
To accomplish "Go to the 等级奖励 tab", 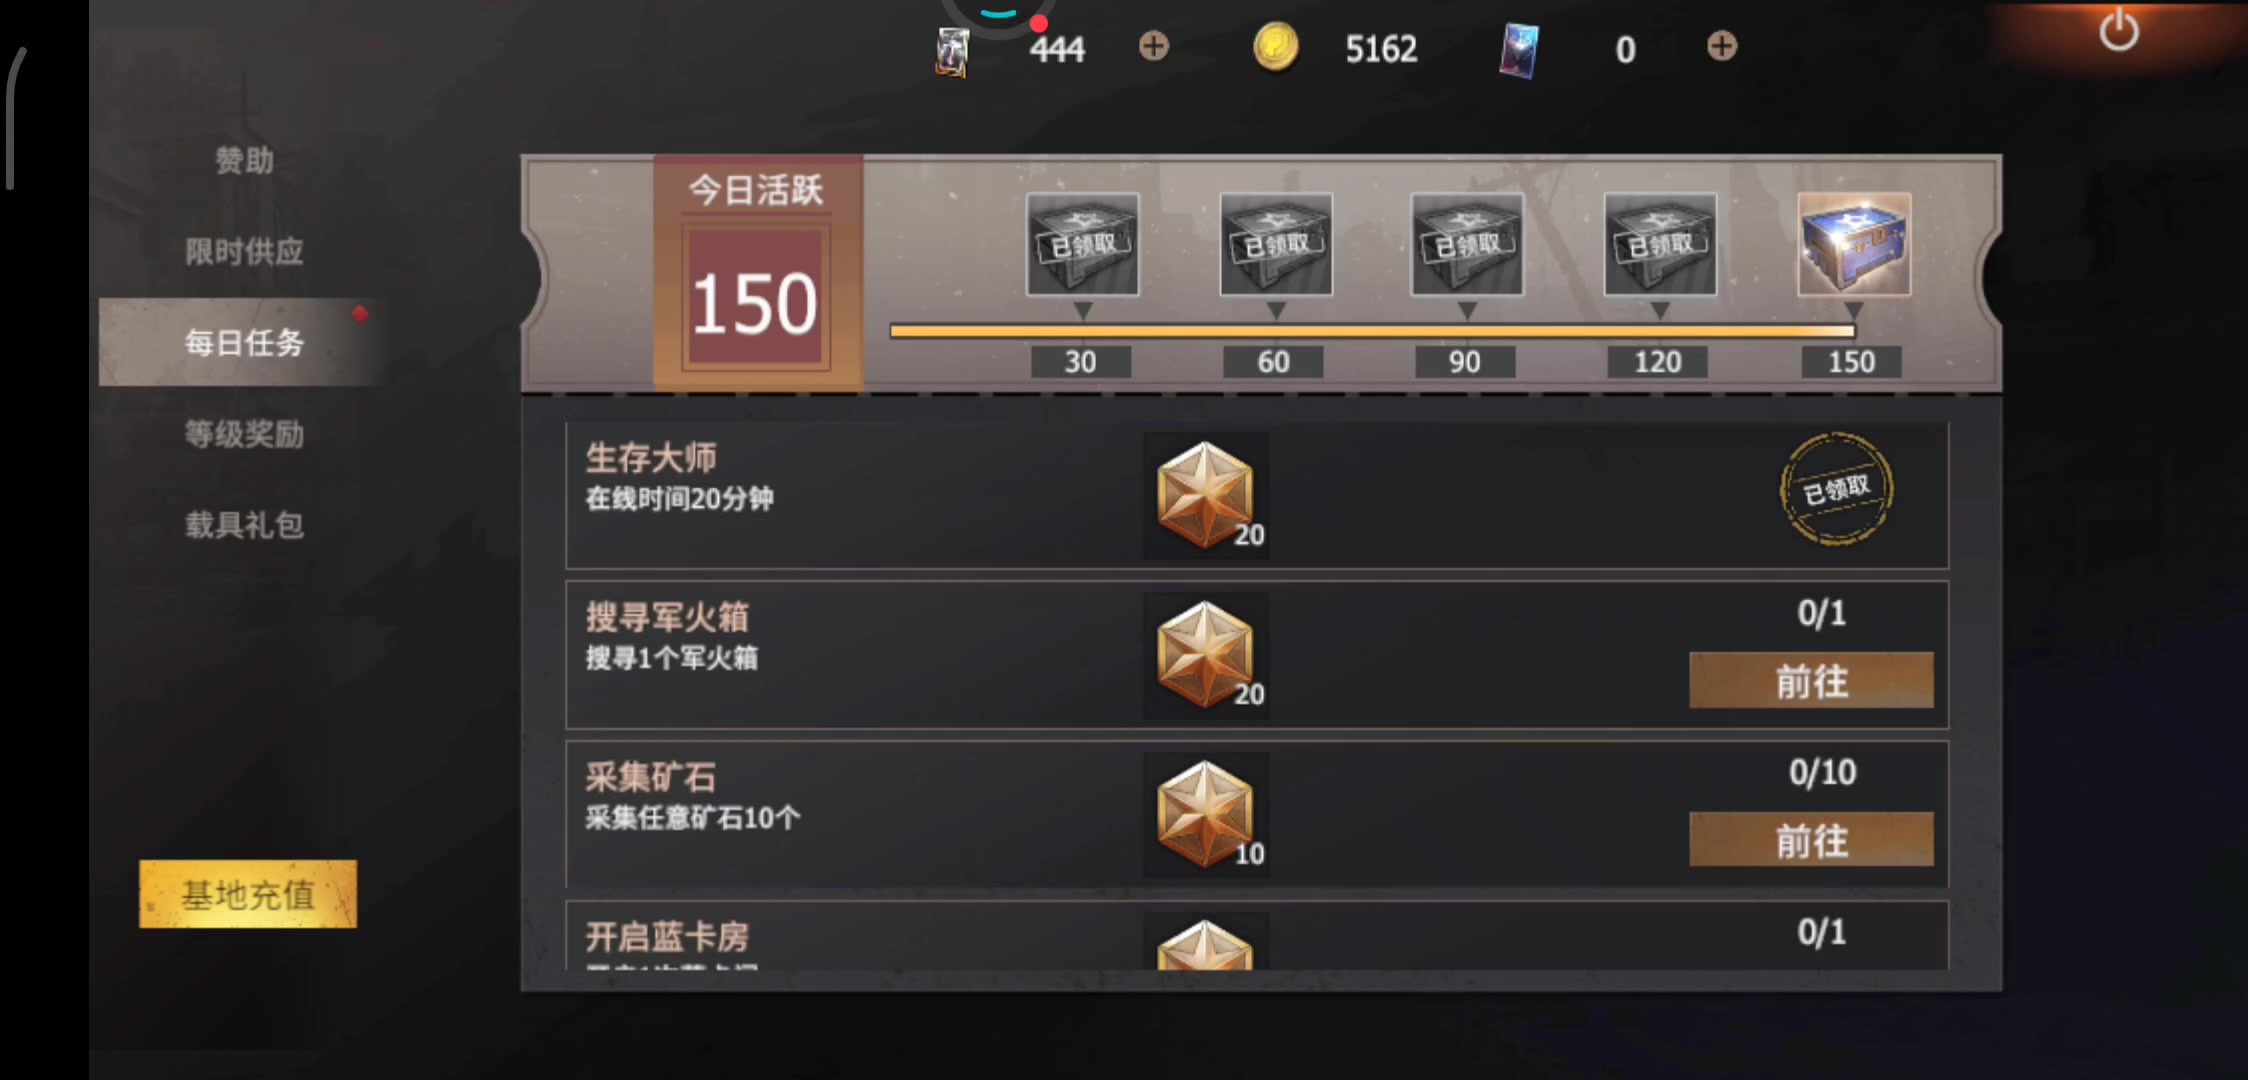I will pyautogui.click(x=244, y=434).
